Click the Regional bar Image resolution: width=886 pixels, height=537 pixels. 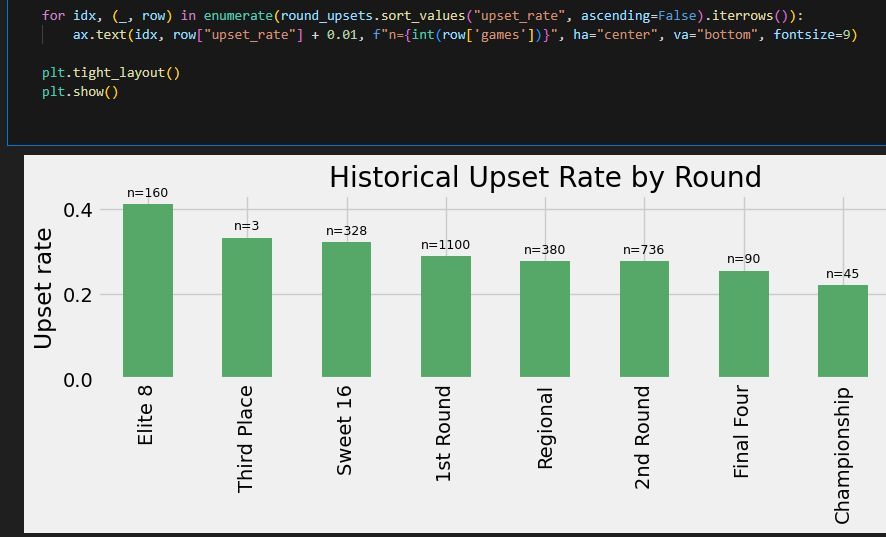(545, 319)
